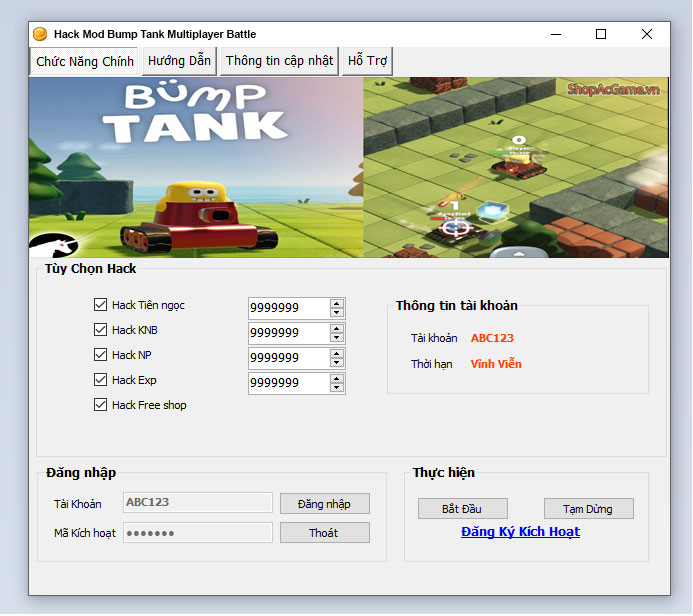Open the Hướng Dẫn tab

179,61
